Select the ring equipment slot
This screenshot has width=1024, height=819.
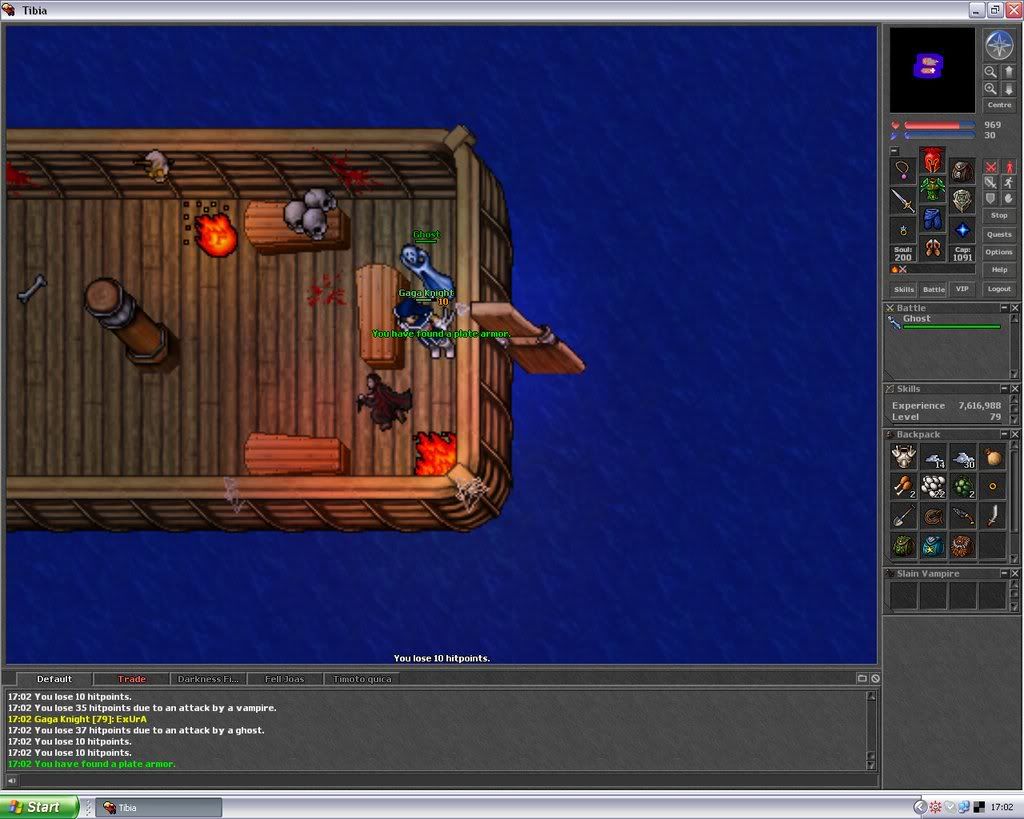[903, 230]
